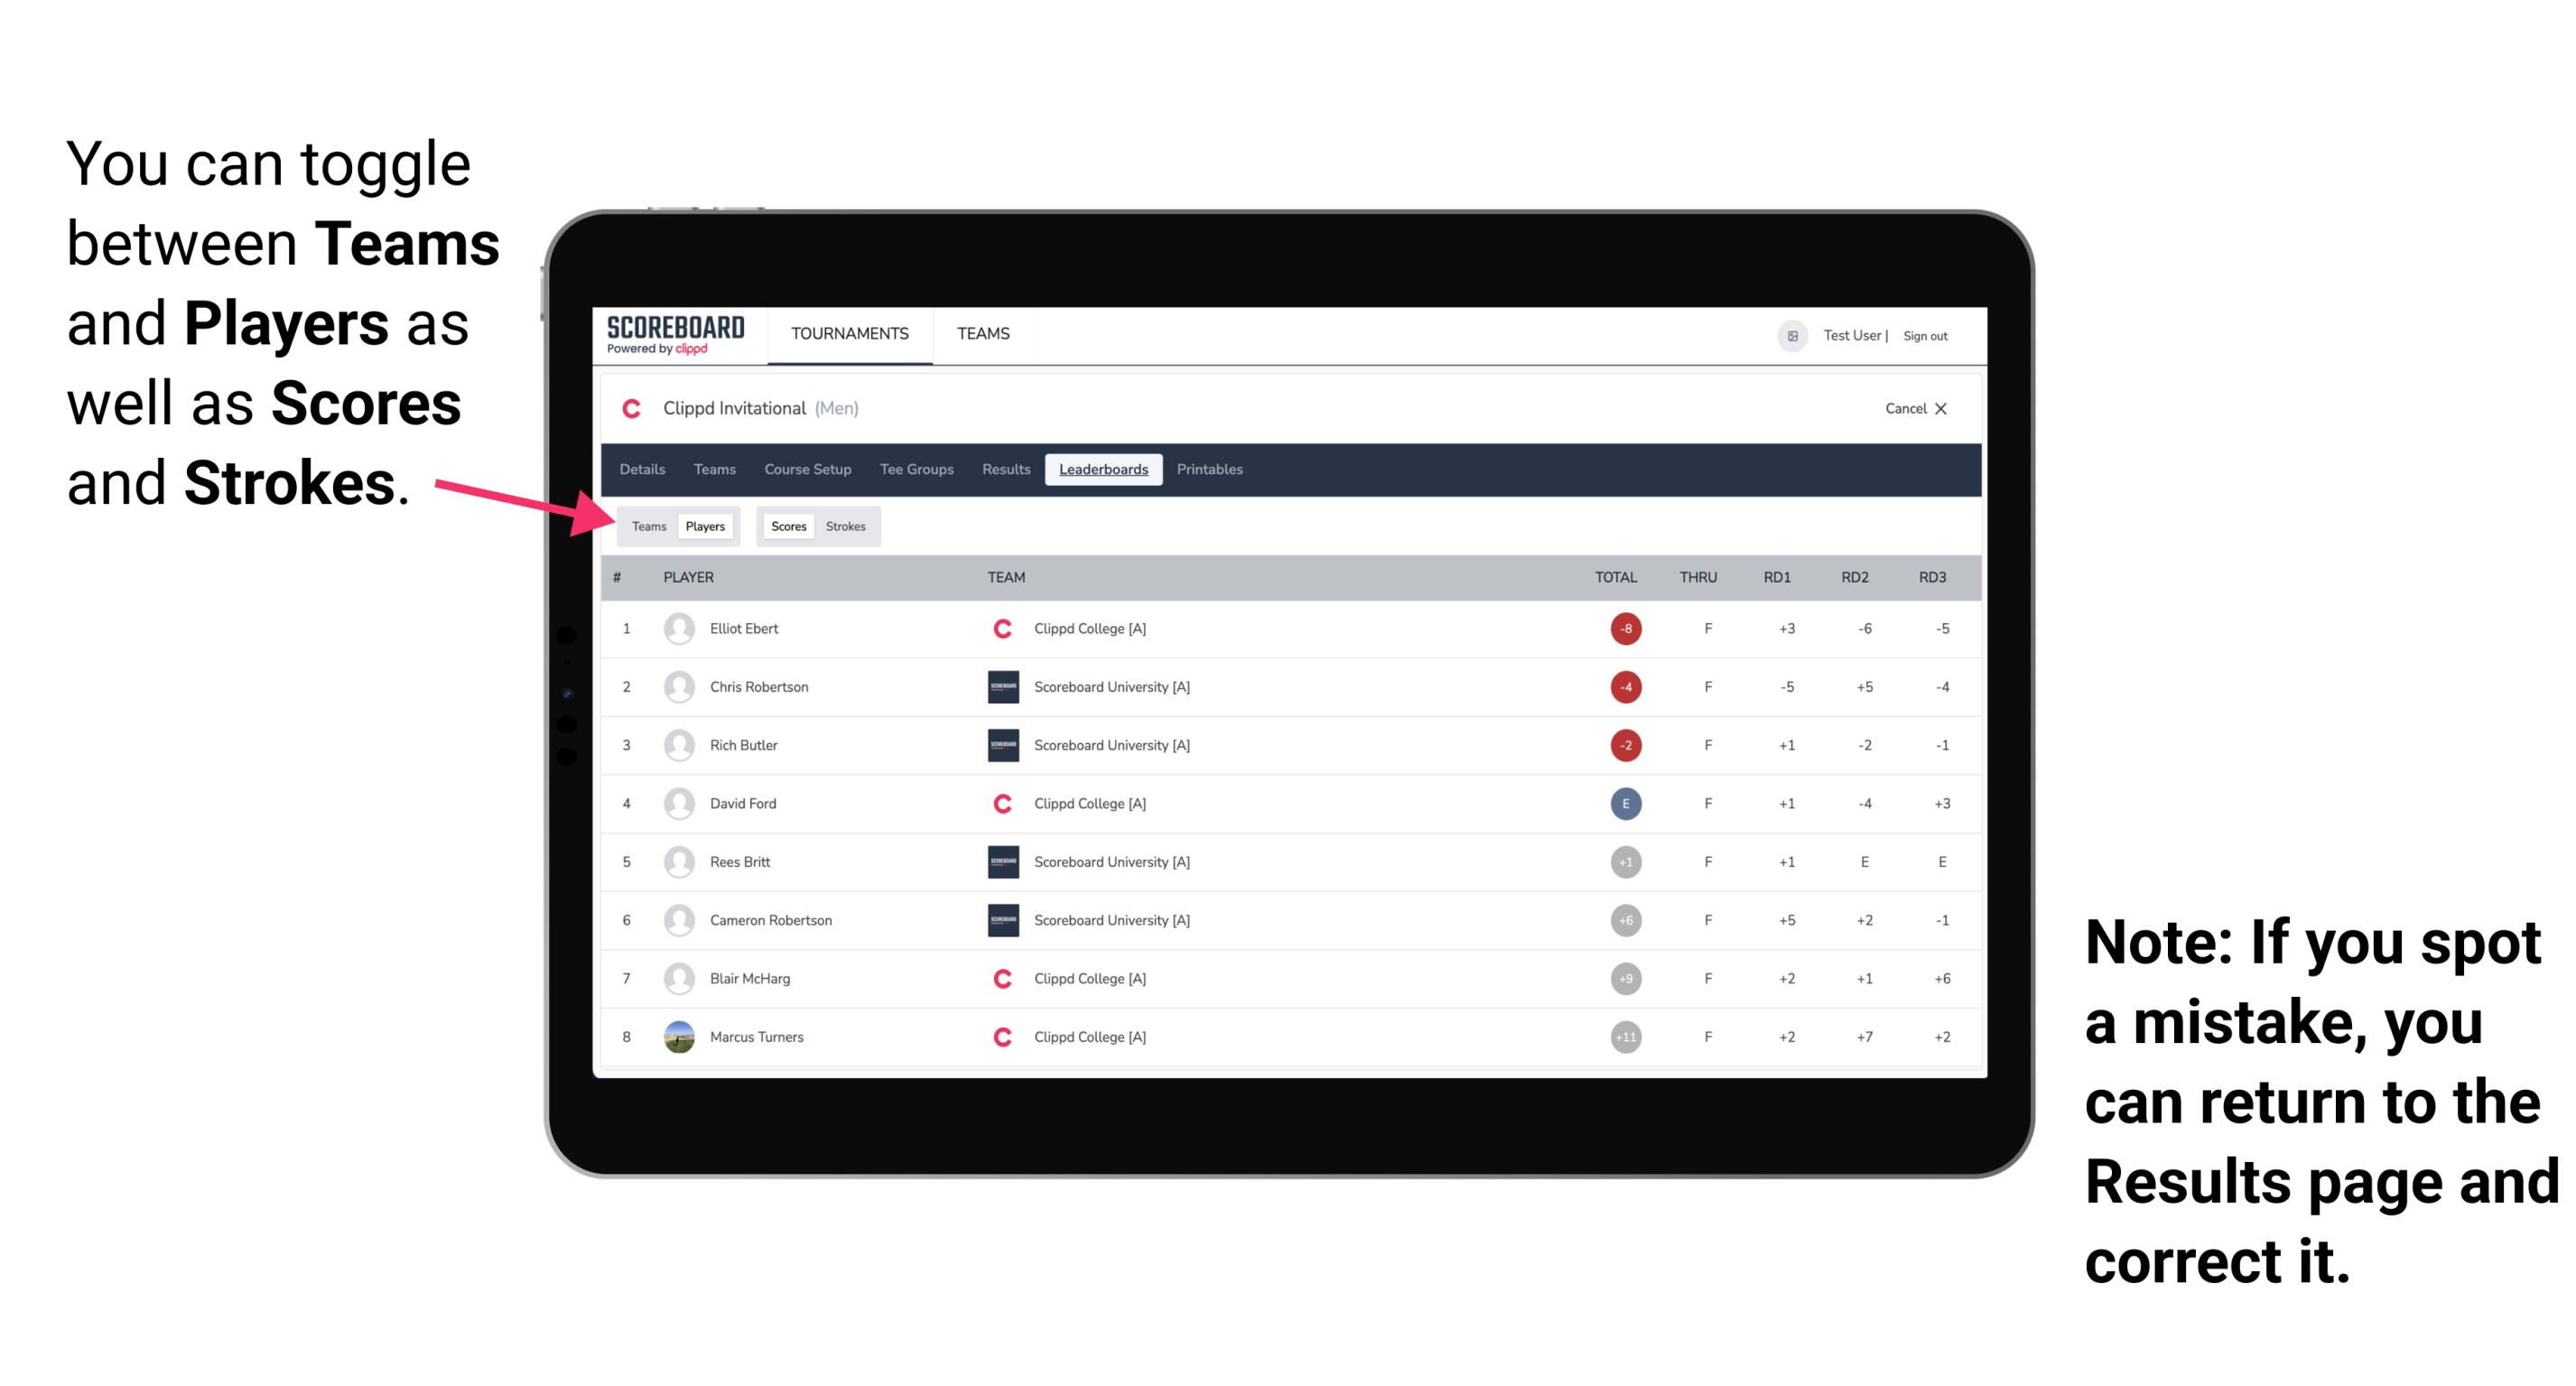Select the Players toggle button

click(702, 526)
